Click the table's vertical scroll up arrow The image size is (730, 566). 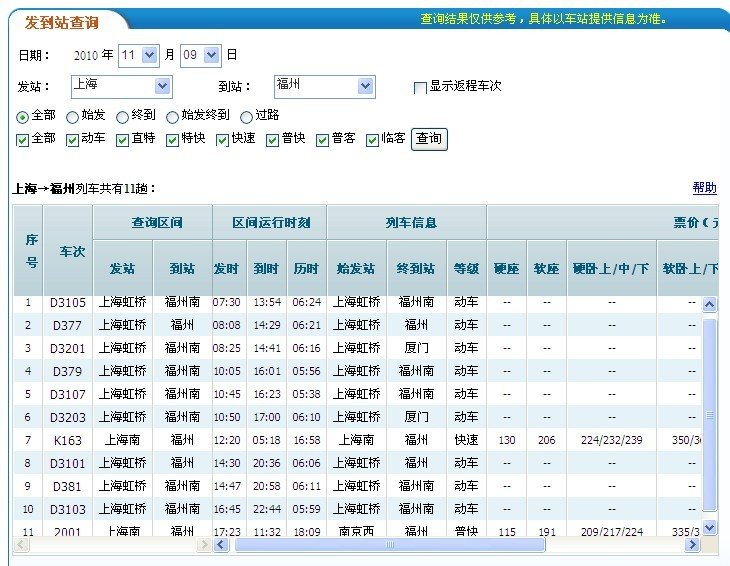(709, 304)
